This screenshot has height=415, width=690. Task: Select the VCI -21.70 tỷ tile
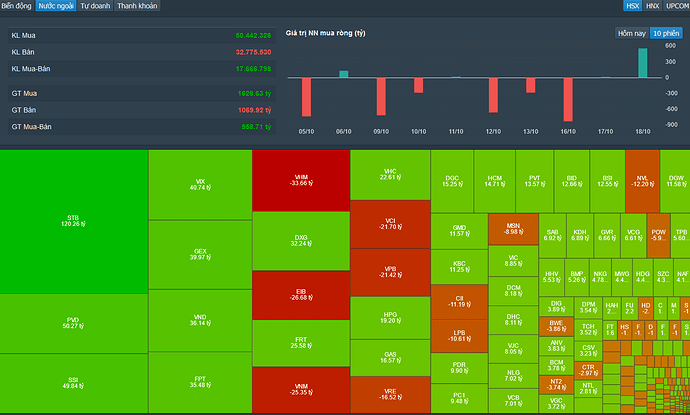point(390,224)
